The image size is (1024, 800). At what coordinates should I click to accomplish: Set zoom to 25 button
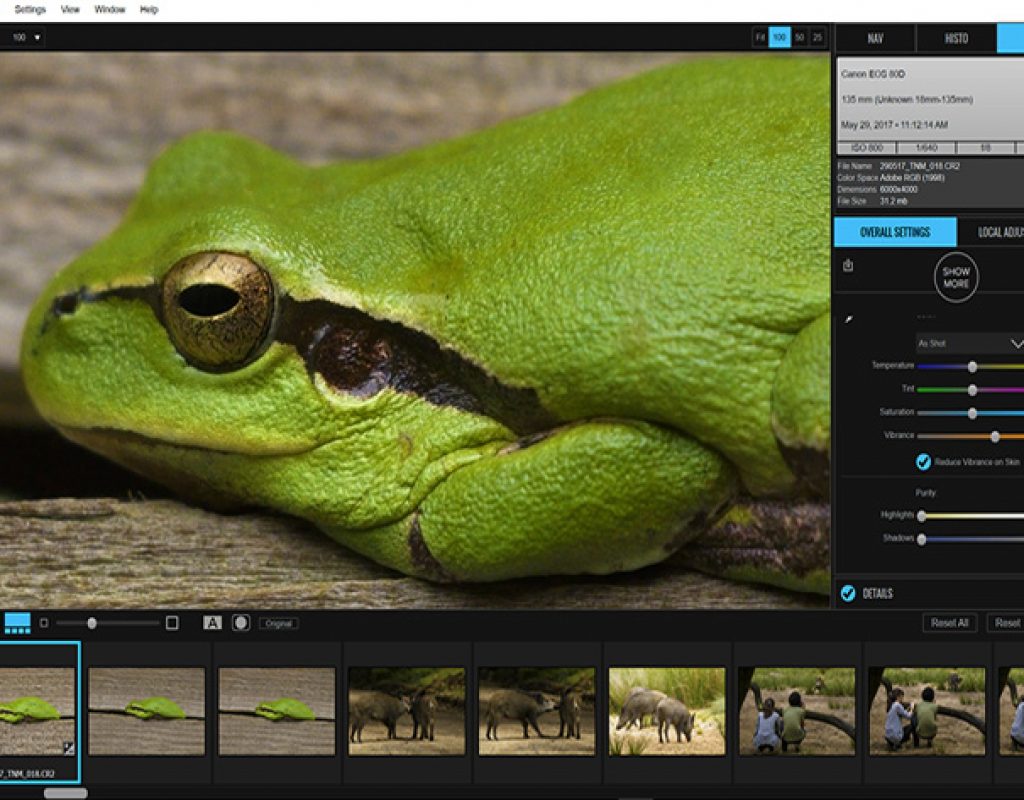[x=818, y=37]
